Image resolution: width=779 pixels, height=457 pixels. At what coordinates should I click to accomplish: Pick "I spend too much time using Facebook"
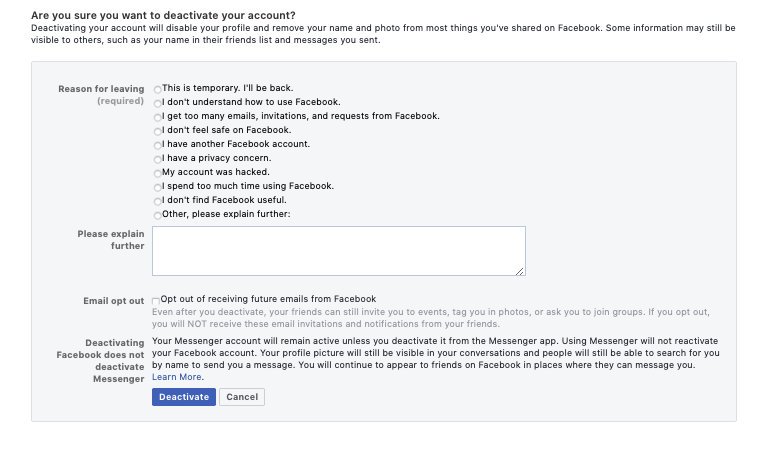point(157,188)
